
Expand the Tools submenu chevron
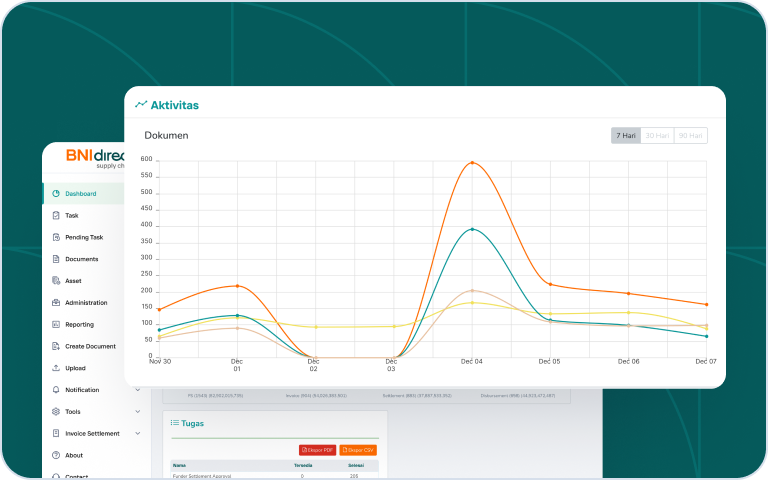tap(137, 412)
